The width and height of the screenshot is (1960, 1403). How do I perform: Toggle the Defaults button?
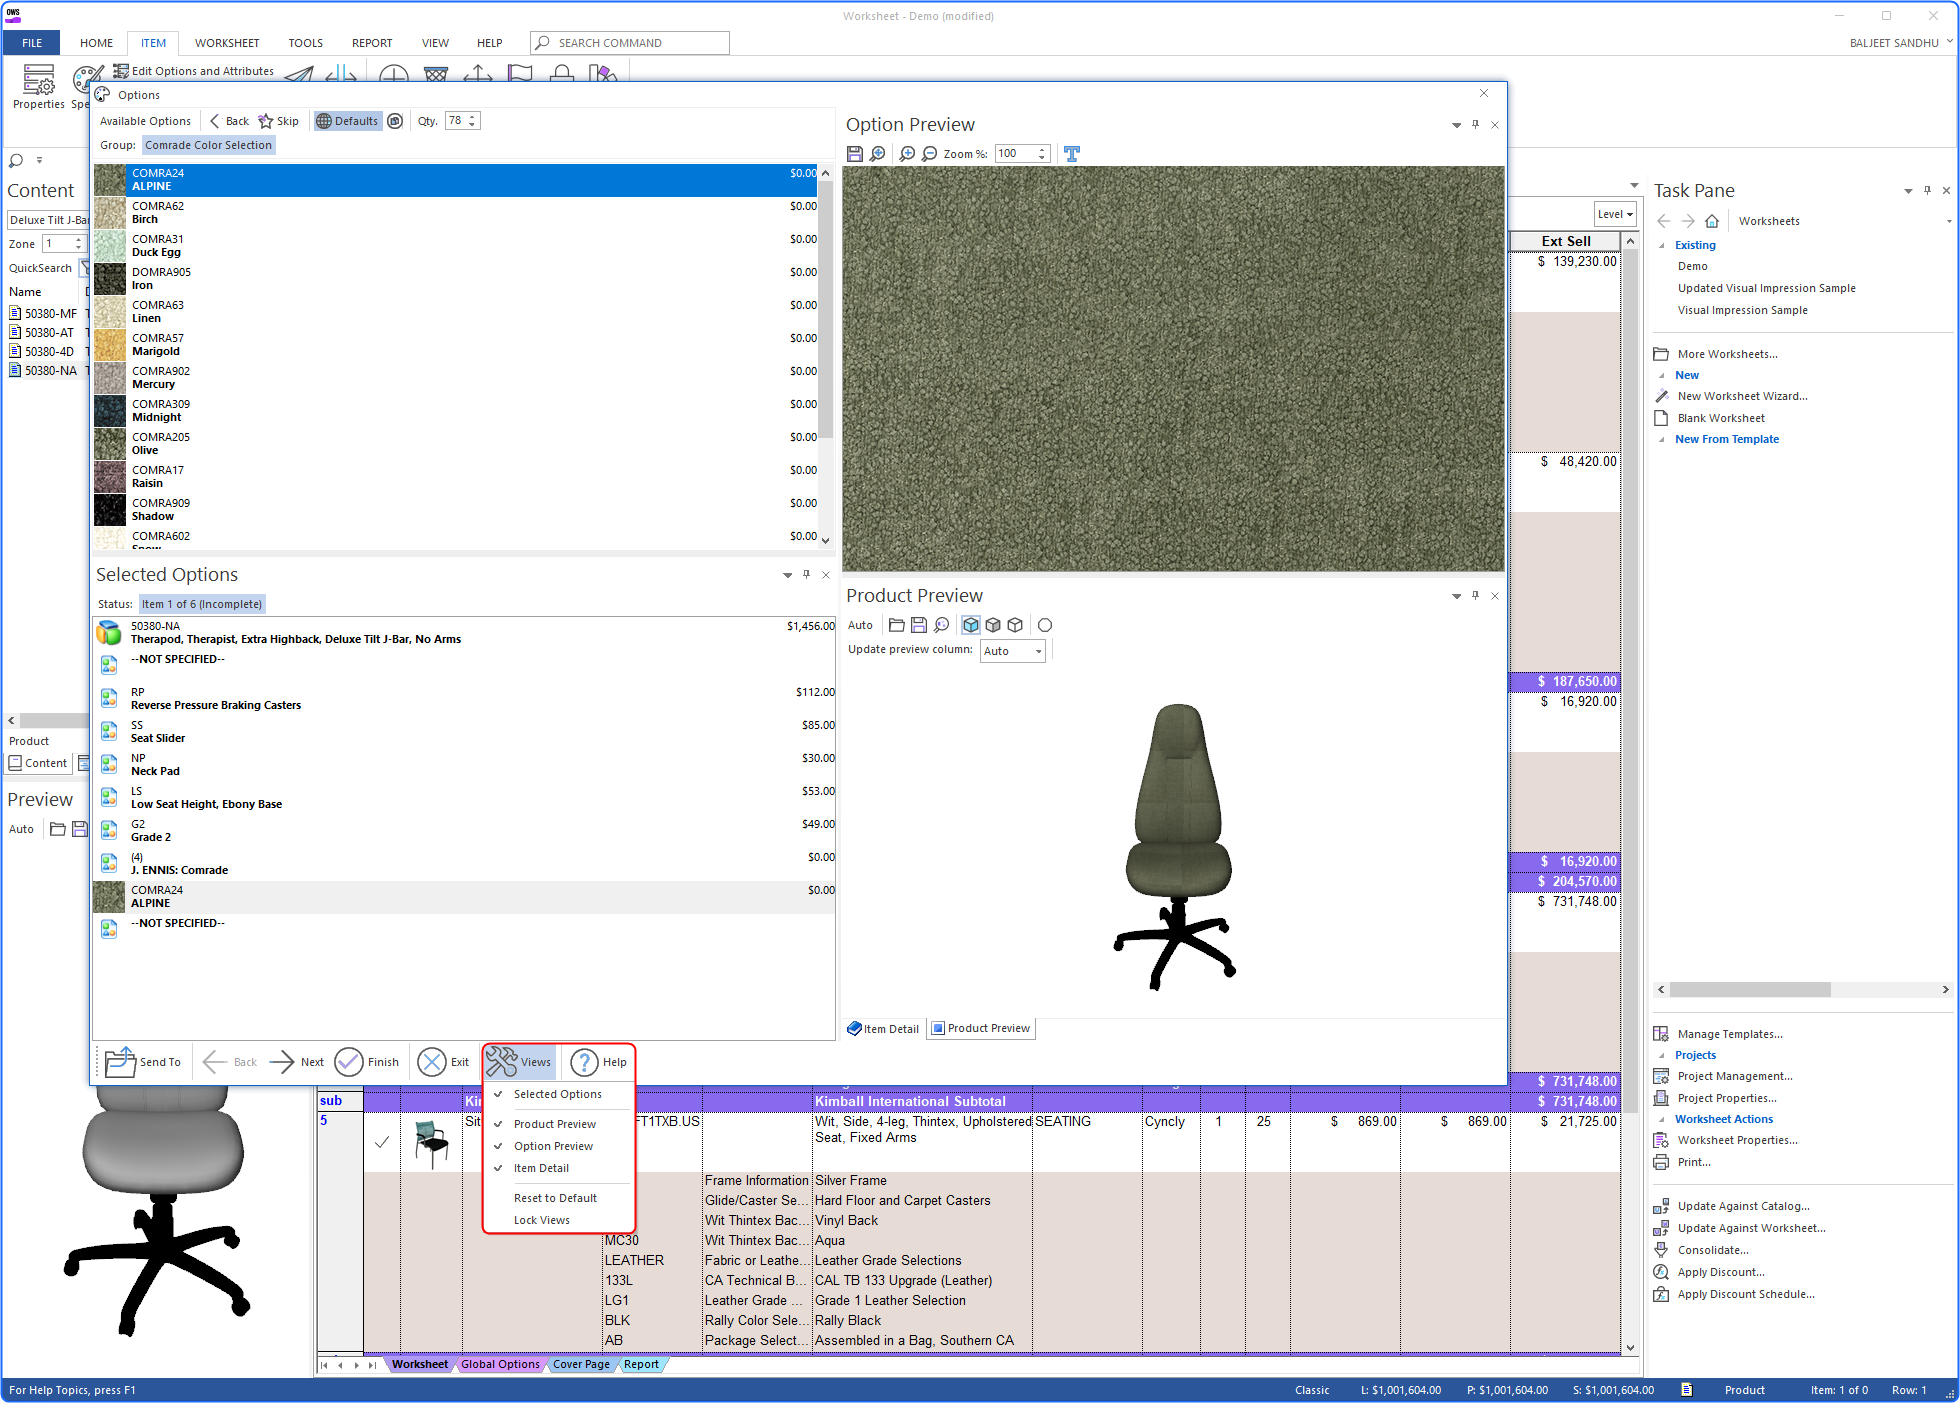(x=347, y=121)
